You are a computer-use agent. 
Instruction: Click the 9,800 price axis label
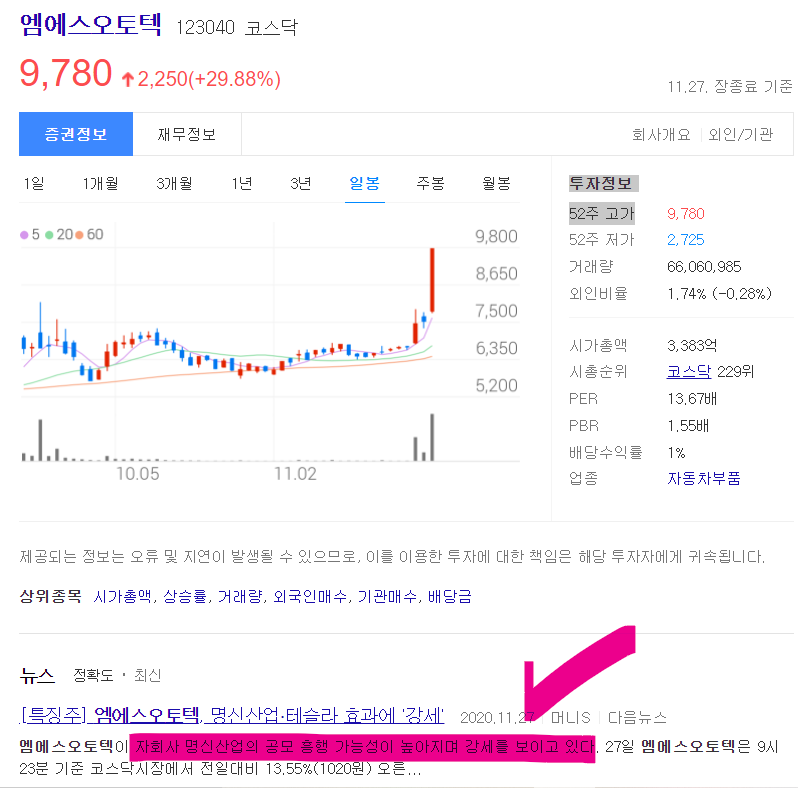click(496, 237)
